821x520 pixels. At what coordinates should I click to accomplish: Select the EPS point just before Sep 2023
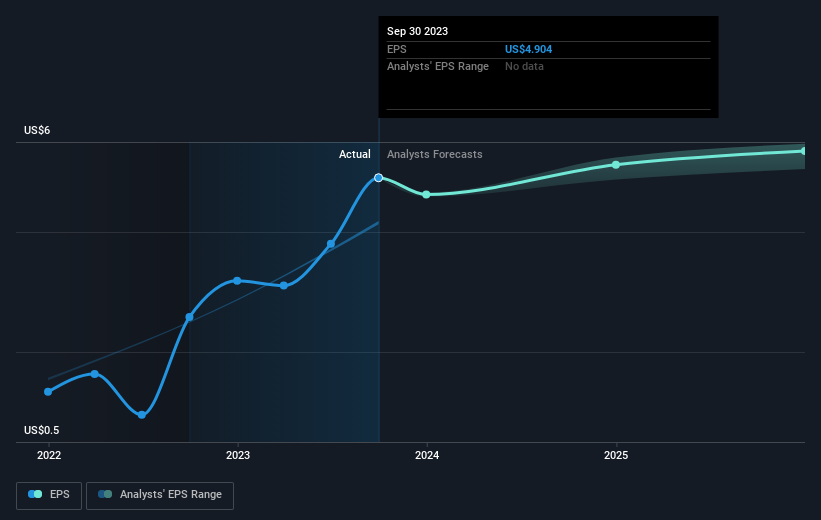(x=331, y=244)
